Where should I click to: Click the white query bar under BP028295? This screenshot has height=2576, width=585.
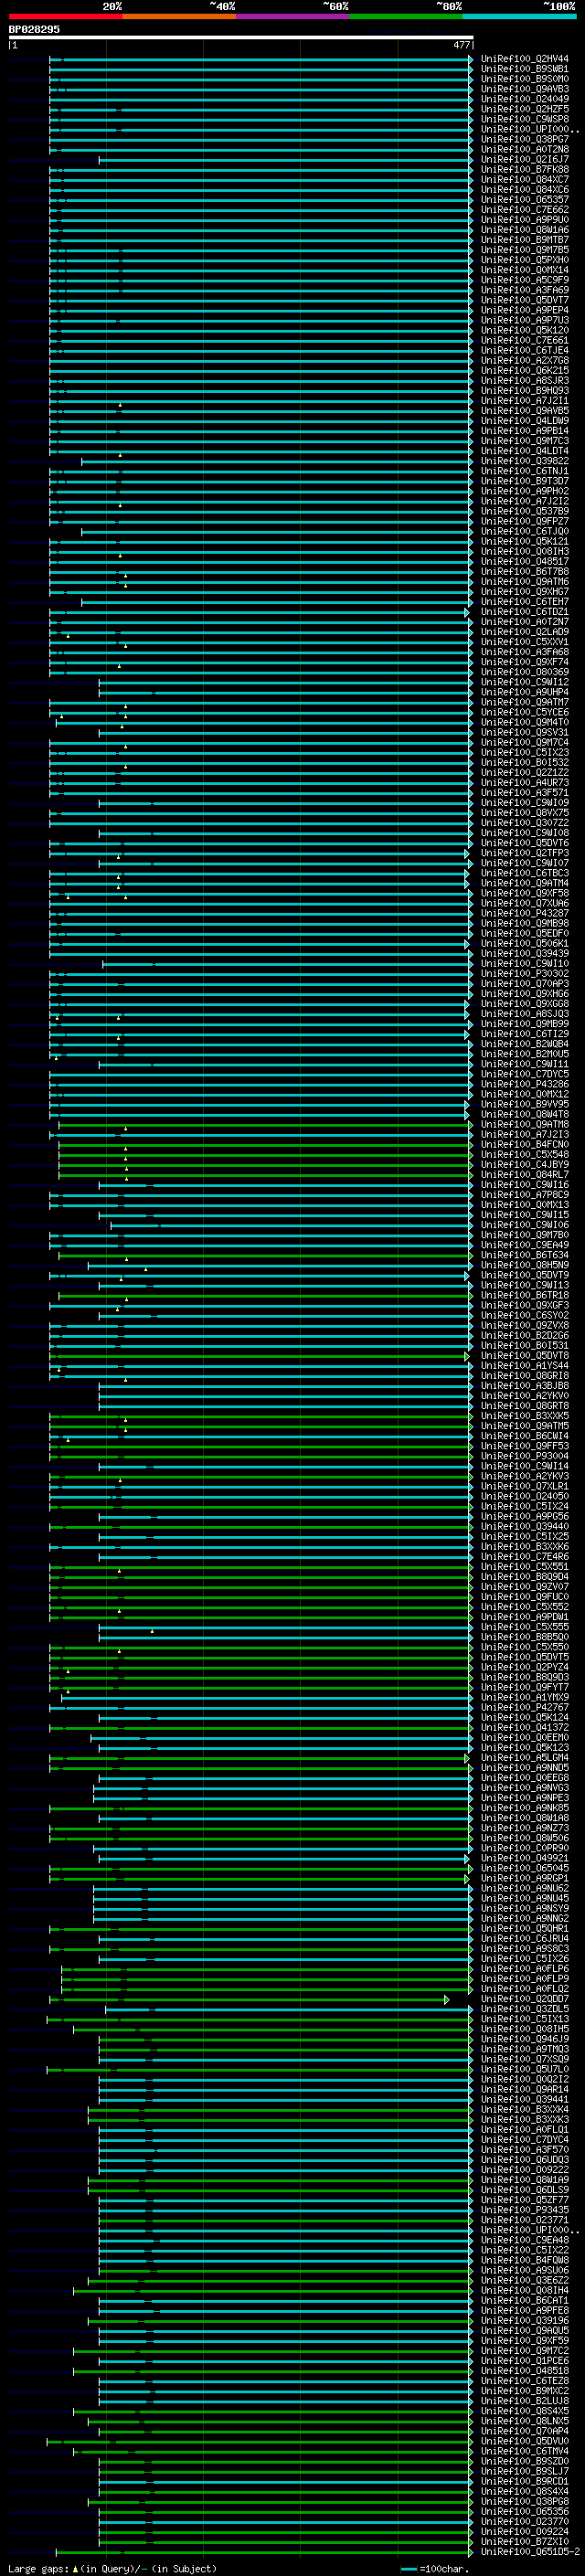[241, 38]
